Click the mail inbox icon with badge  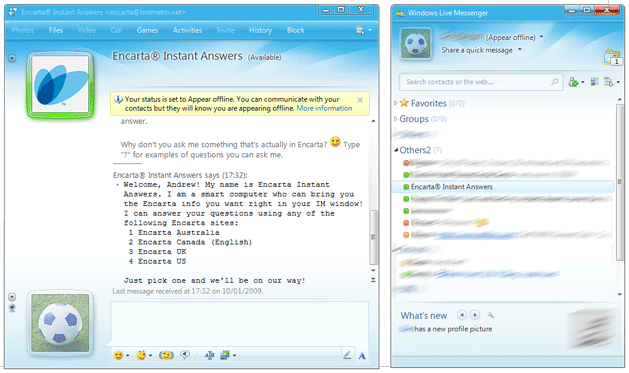(x=612, y=57)
